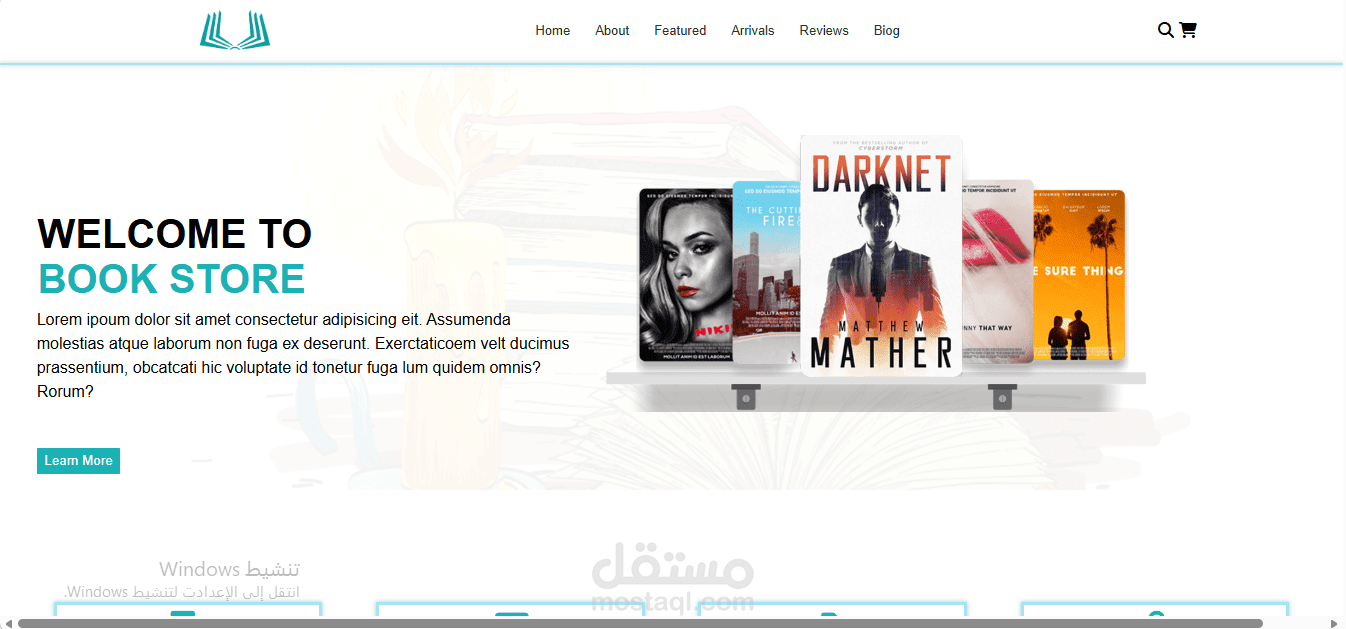This screenshot has width=1346, height=629.
Task: Click the Lorem ipsum description paragraph
Action: click(x=303, y=356)
